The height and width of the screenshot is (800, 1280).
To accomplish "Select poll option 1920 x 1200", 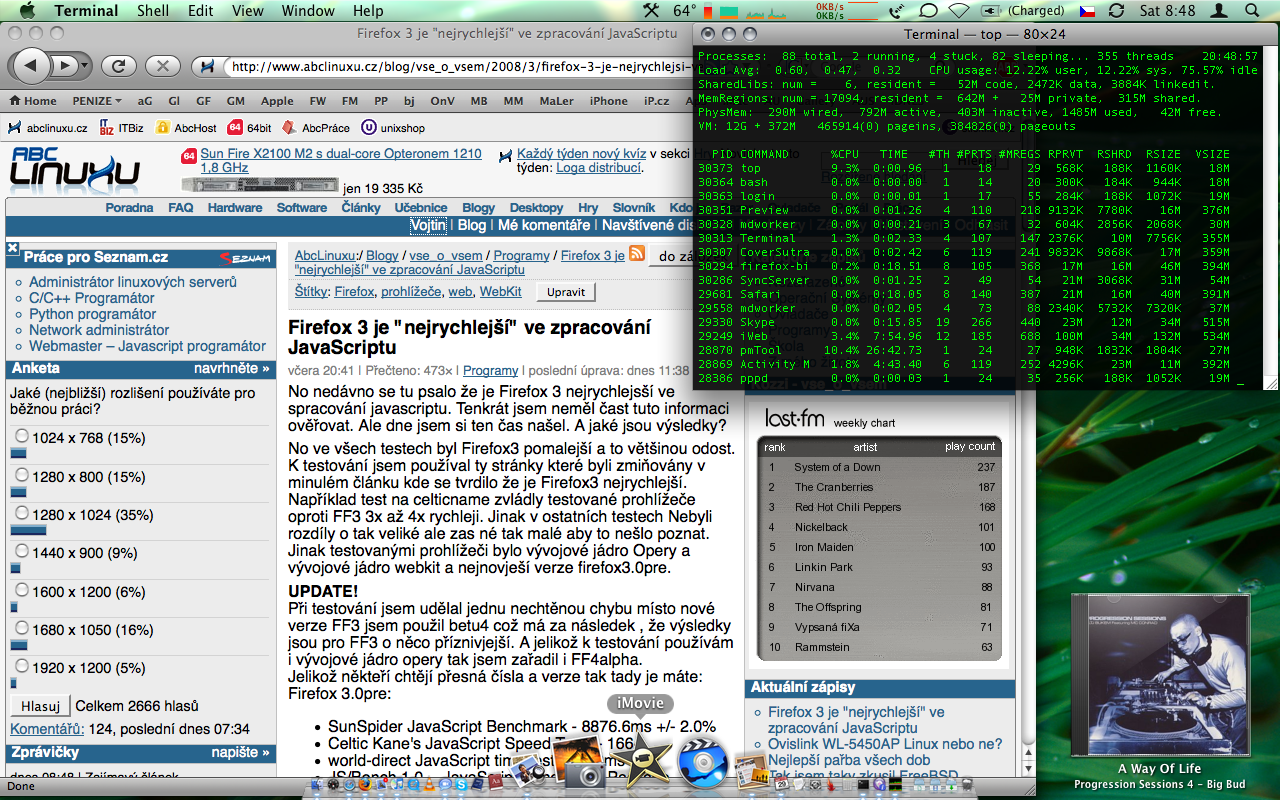I will click(22, 668).
